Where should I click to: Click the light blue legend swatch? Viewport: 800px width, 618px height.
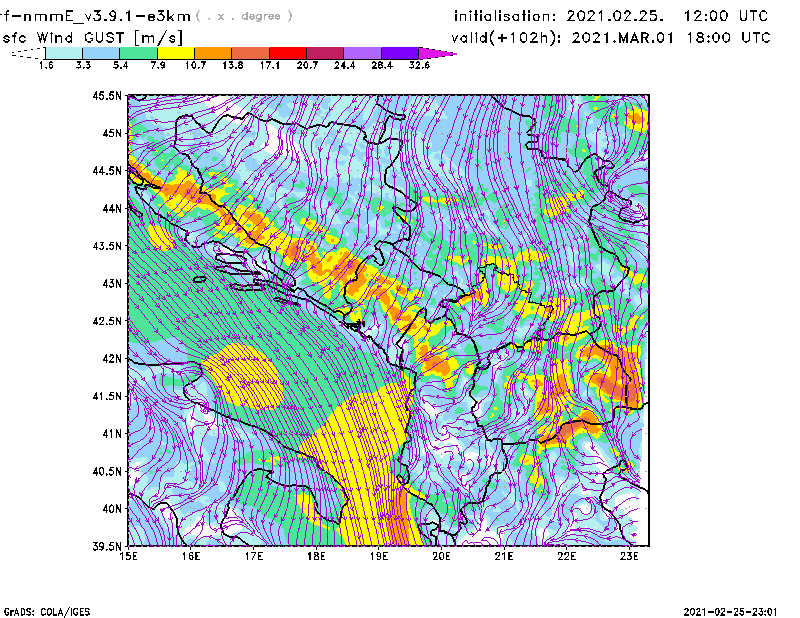pos(101,53)
